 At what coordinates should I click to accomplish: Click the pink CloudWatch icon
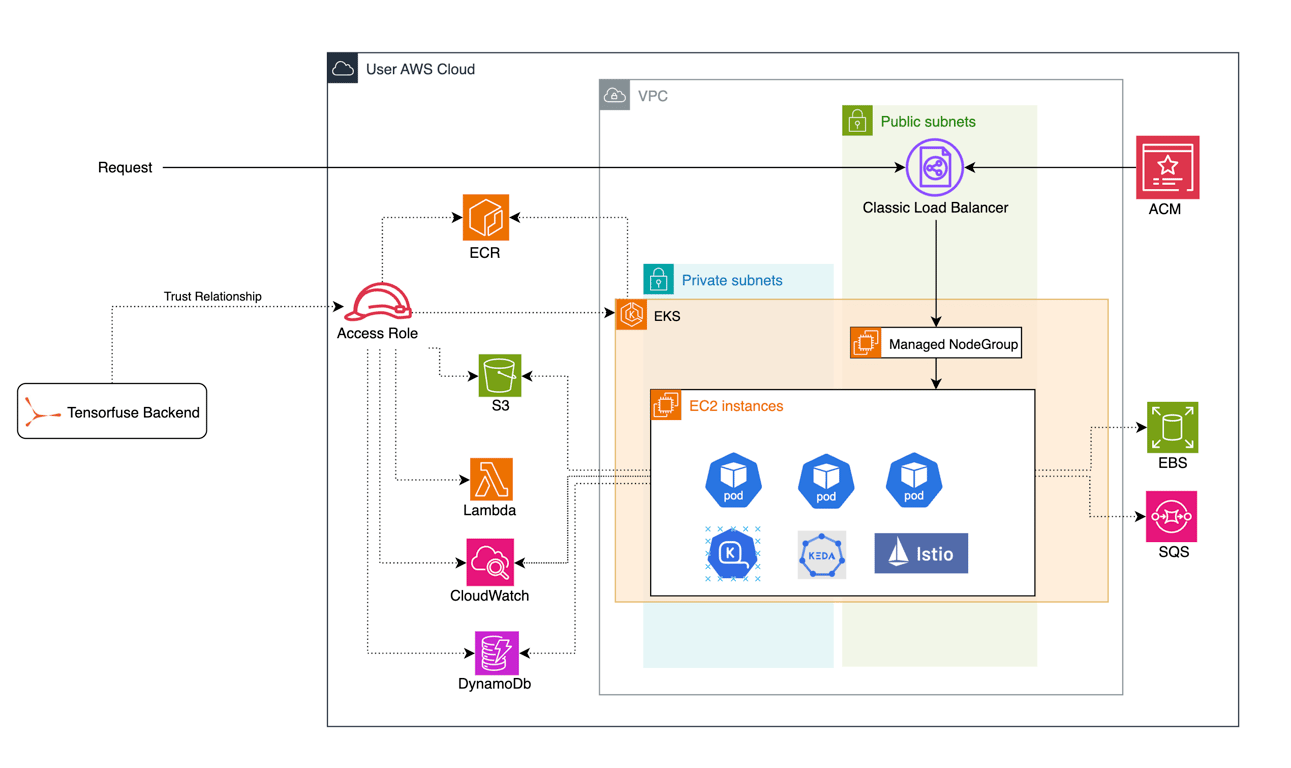click(490, 562)
